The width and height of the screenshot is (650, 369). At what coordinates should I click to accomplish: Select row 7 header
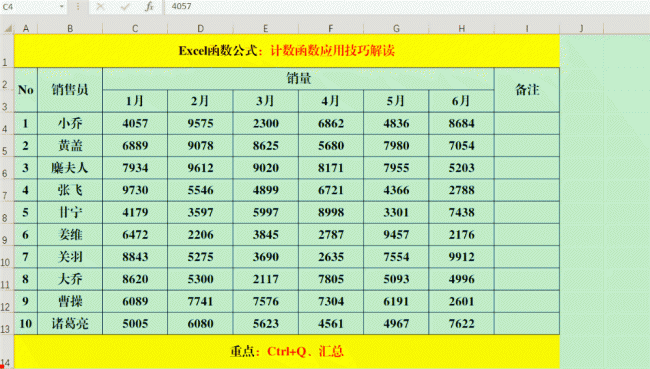click(x=7, y=190)
